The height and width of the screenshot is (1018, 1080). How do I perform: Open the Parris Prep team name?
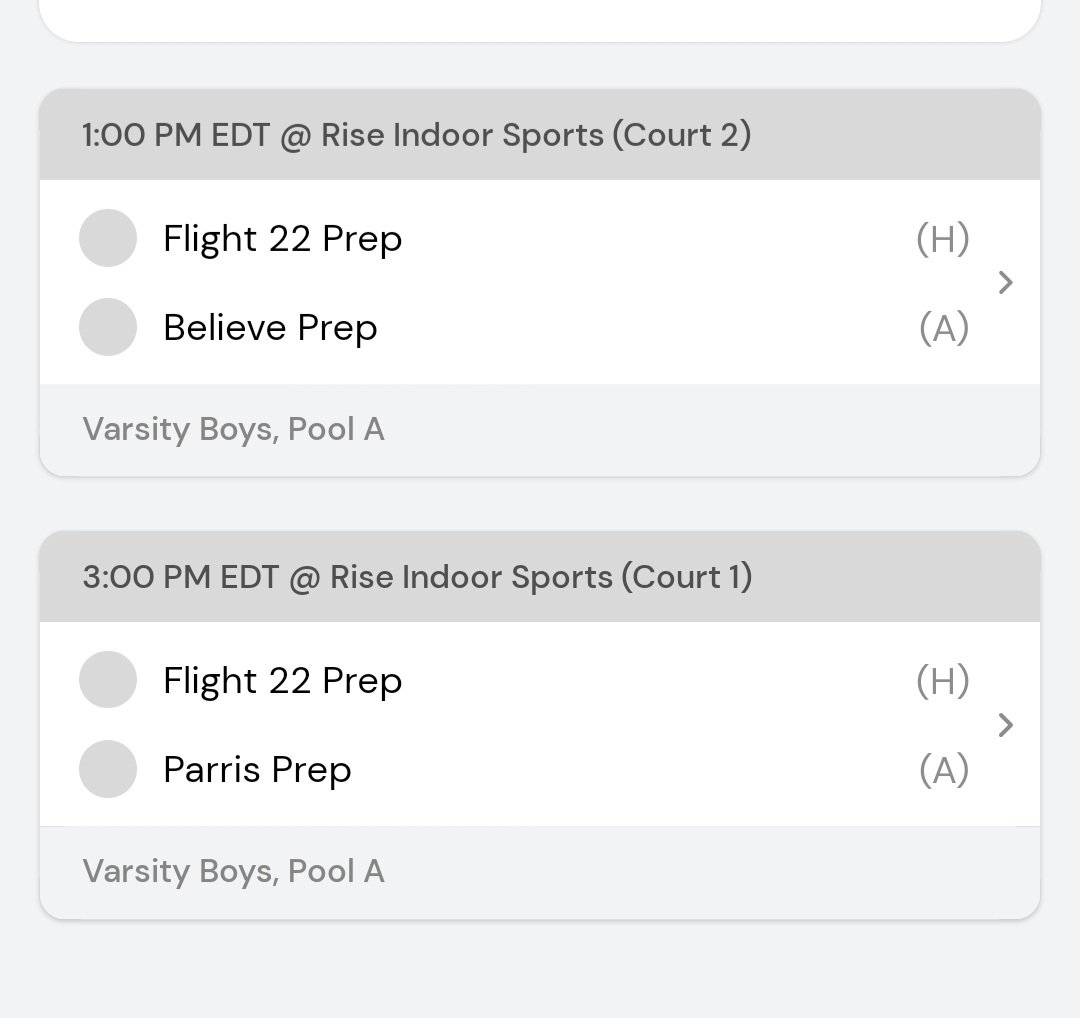[257, 770]
